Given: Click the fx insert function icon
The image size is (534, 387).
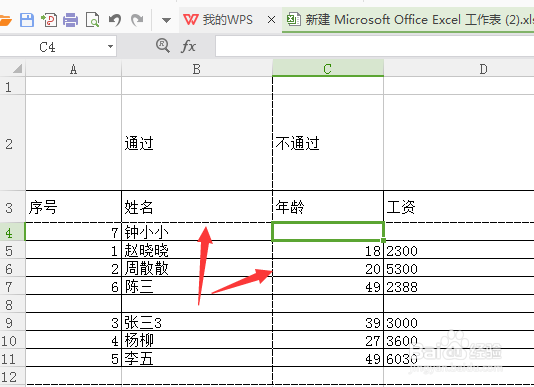Looking at the screenshot, I should point(188,46).
